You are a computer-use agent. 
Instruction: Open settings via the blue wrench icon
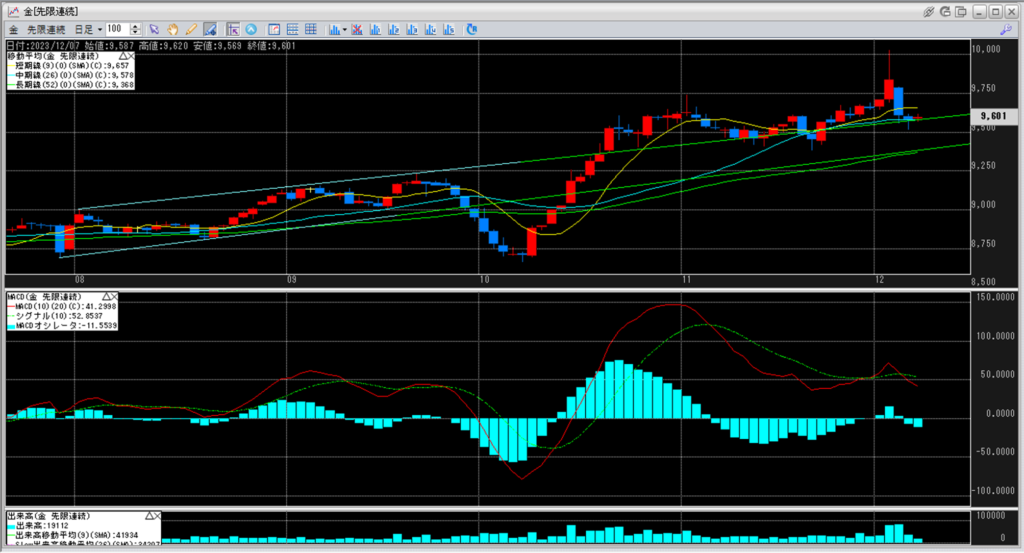click(1005, 29)
